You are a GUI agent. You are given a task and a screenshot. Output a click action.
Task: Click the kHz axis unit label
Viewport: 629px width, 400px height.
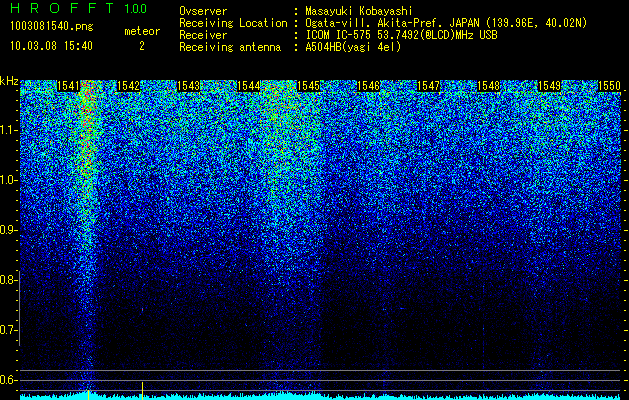[x=9, y=81]
